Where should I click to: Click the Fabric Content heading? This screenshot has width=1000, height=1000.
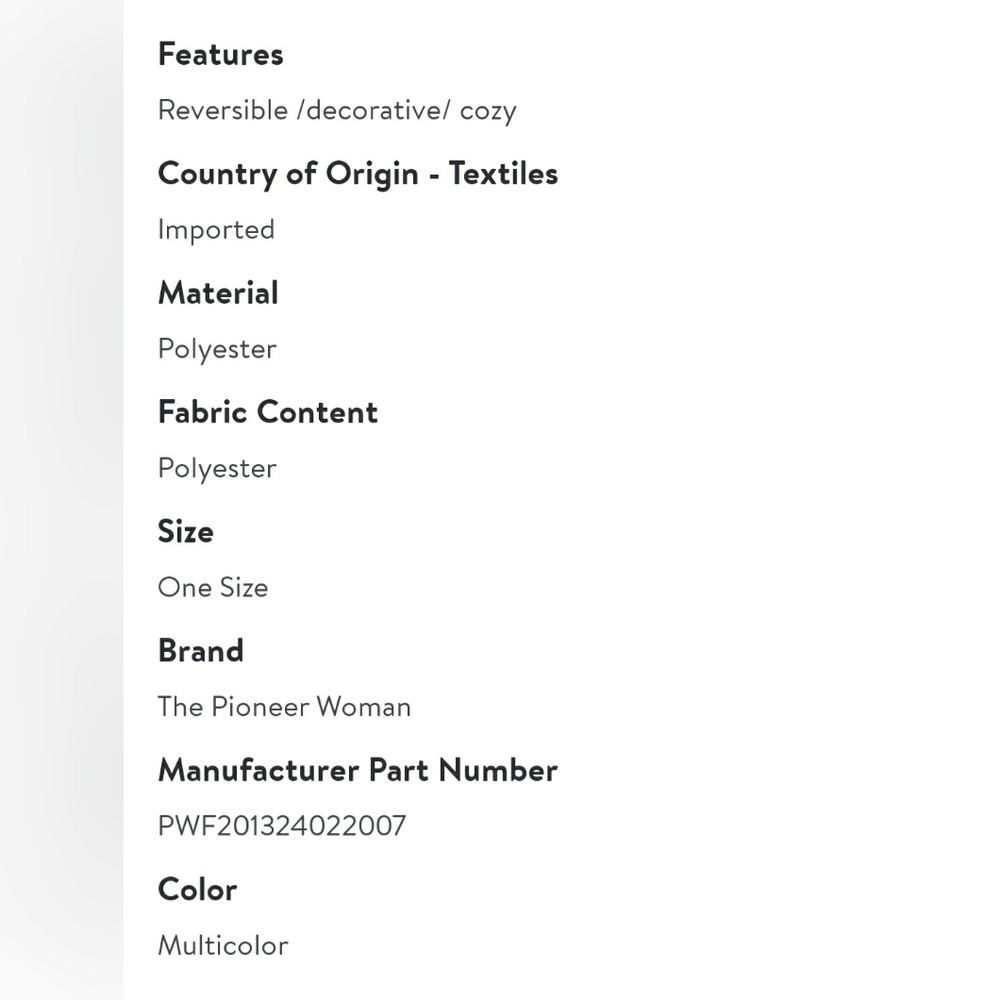click(x=268, y=412)
